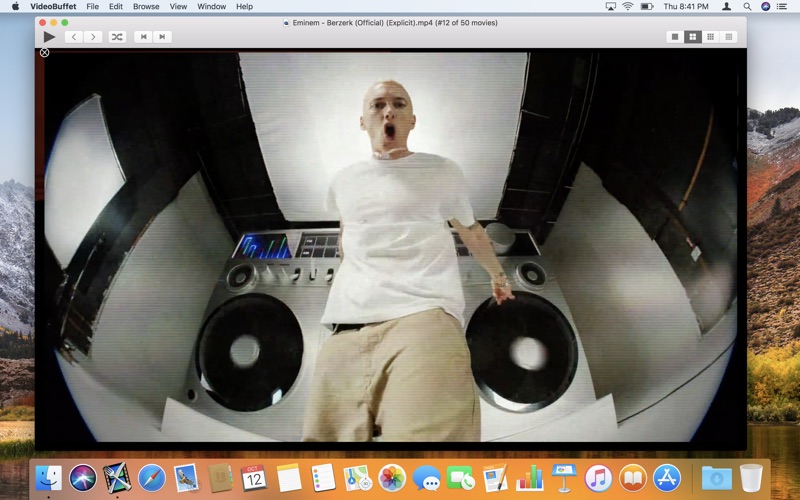Open Pages from the Dock
The height and width of the screenshot is (500, 800).
pos(495,479)
